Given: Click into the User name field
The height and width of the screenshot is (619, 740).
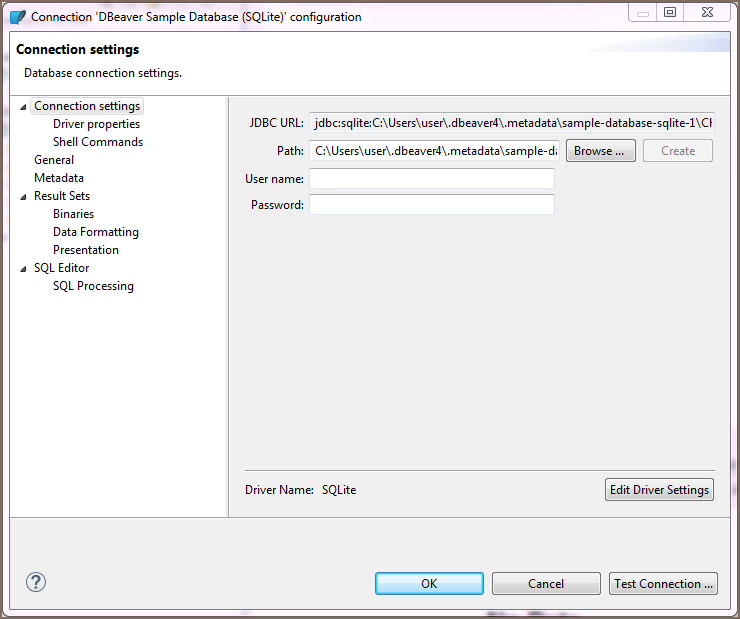Looking at the screenshot, I should pos(431,179).
